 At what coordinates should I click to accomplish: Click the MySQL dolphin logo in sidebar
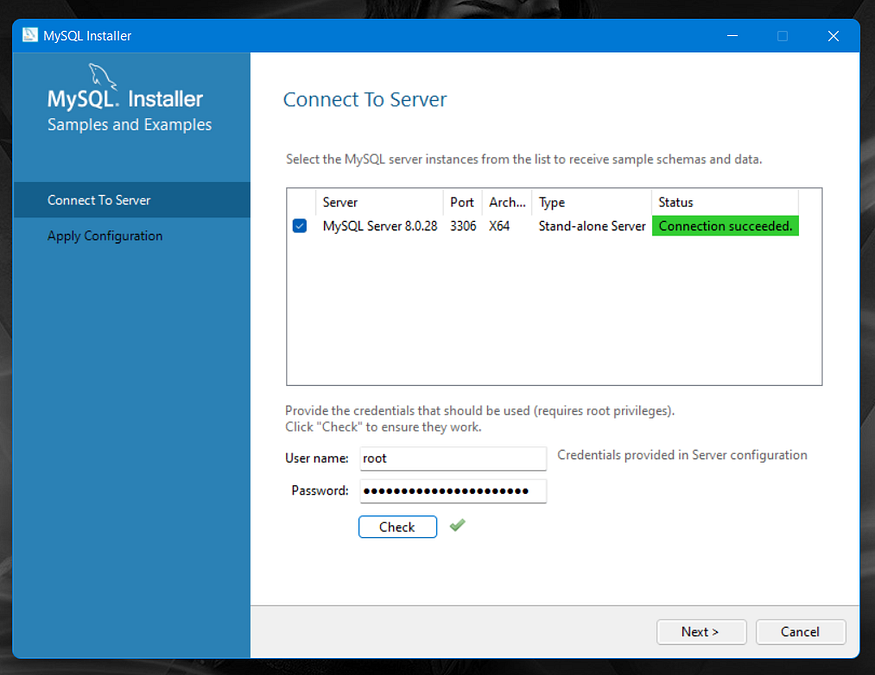pyautogui.click(x=102, y=76)
